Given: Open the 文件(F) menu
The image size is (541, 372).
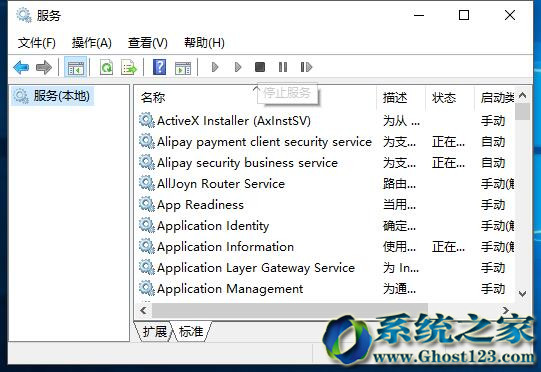Looking at the screenshot, I should pos(37,43).
